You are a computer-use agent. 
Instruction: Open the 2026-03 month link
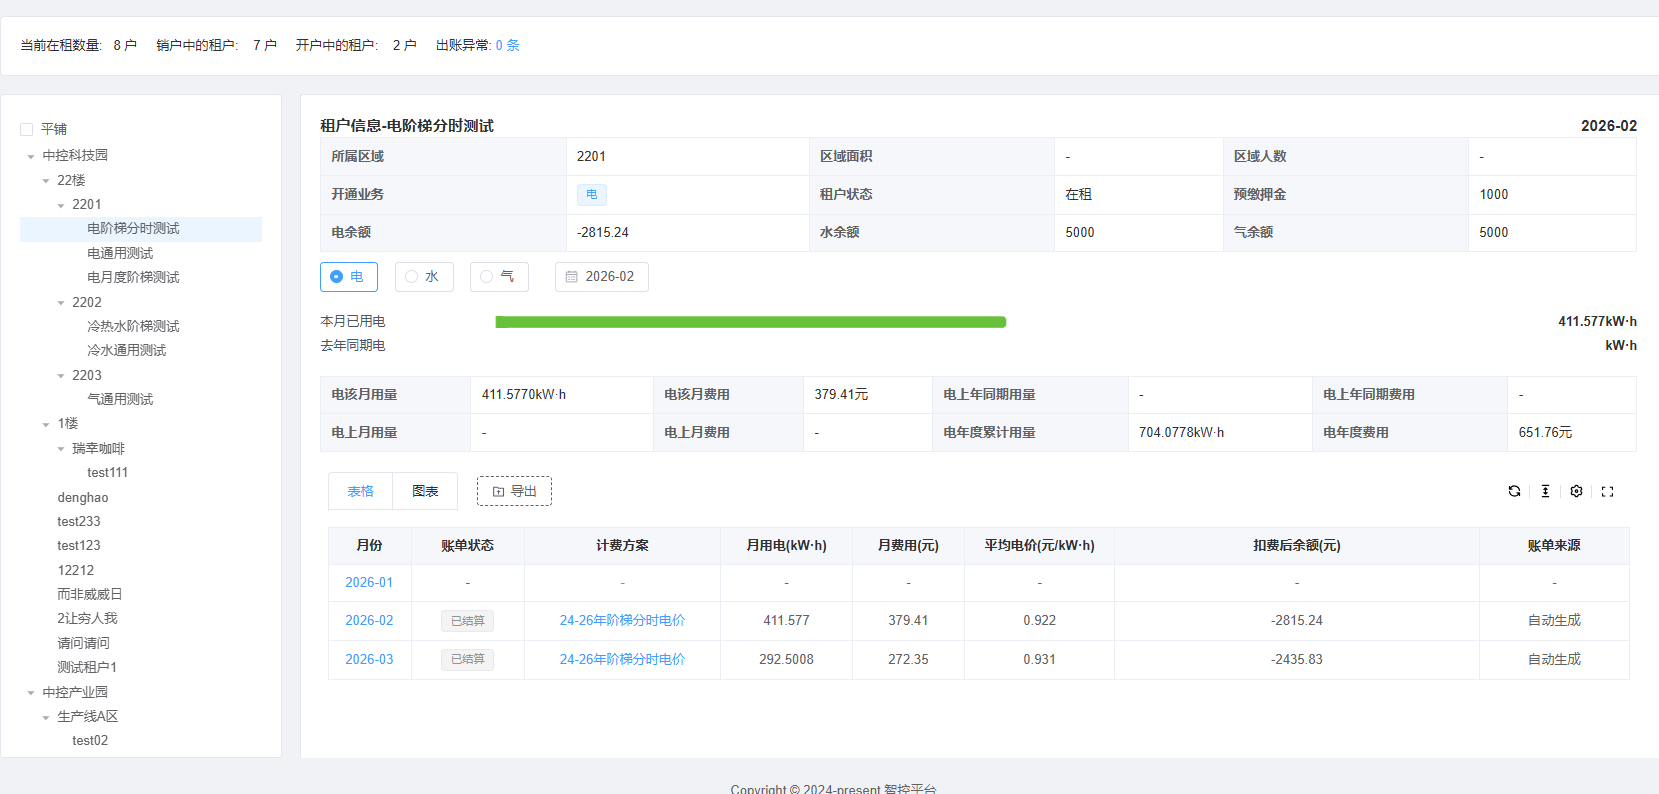coord(369,660)
